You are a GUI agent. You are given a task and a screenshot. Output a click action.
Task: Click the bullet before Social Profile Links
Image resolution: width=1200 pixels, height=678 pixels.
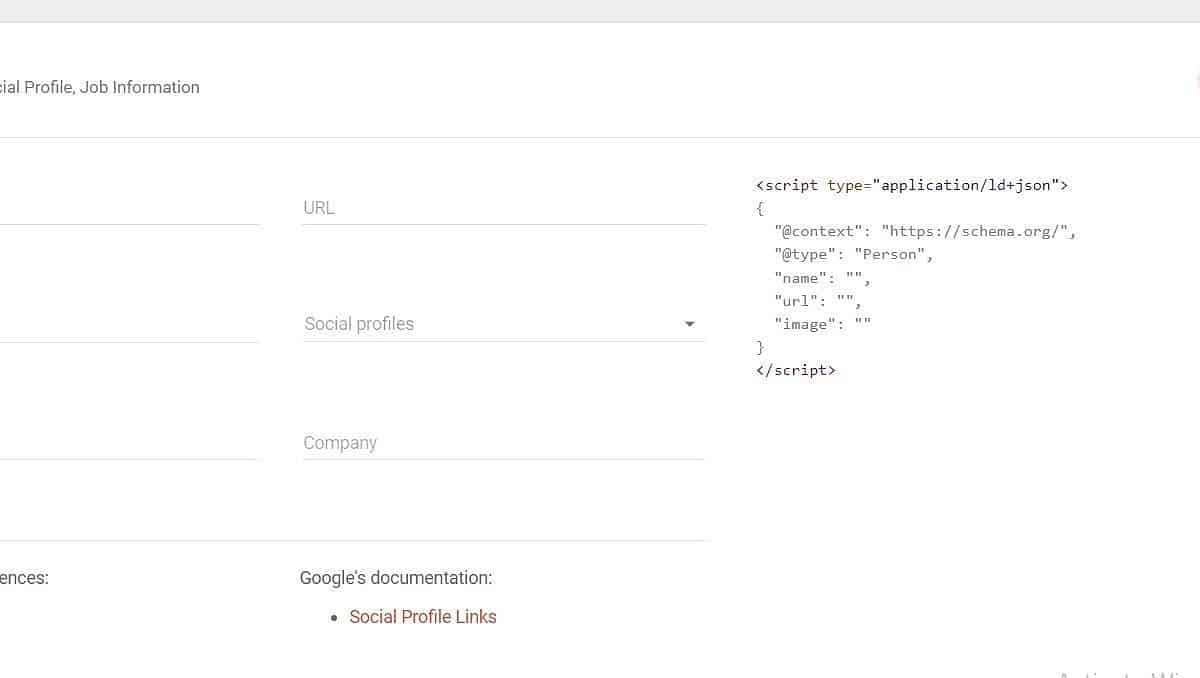pos(334,618)
